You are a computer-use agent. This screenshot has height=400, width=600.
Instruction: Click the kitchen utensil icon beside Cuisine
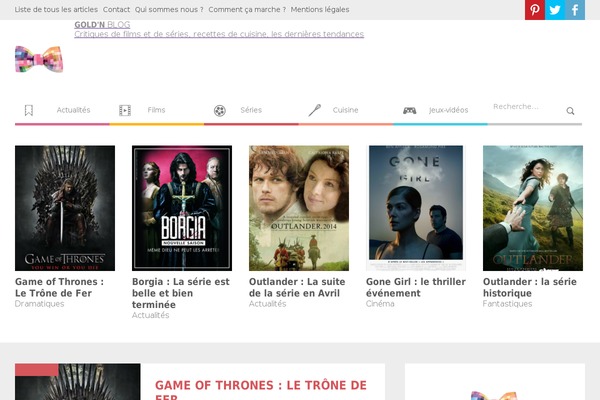coord(315,110)
